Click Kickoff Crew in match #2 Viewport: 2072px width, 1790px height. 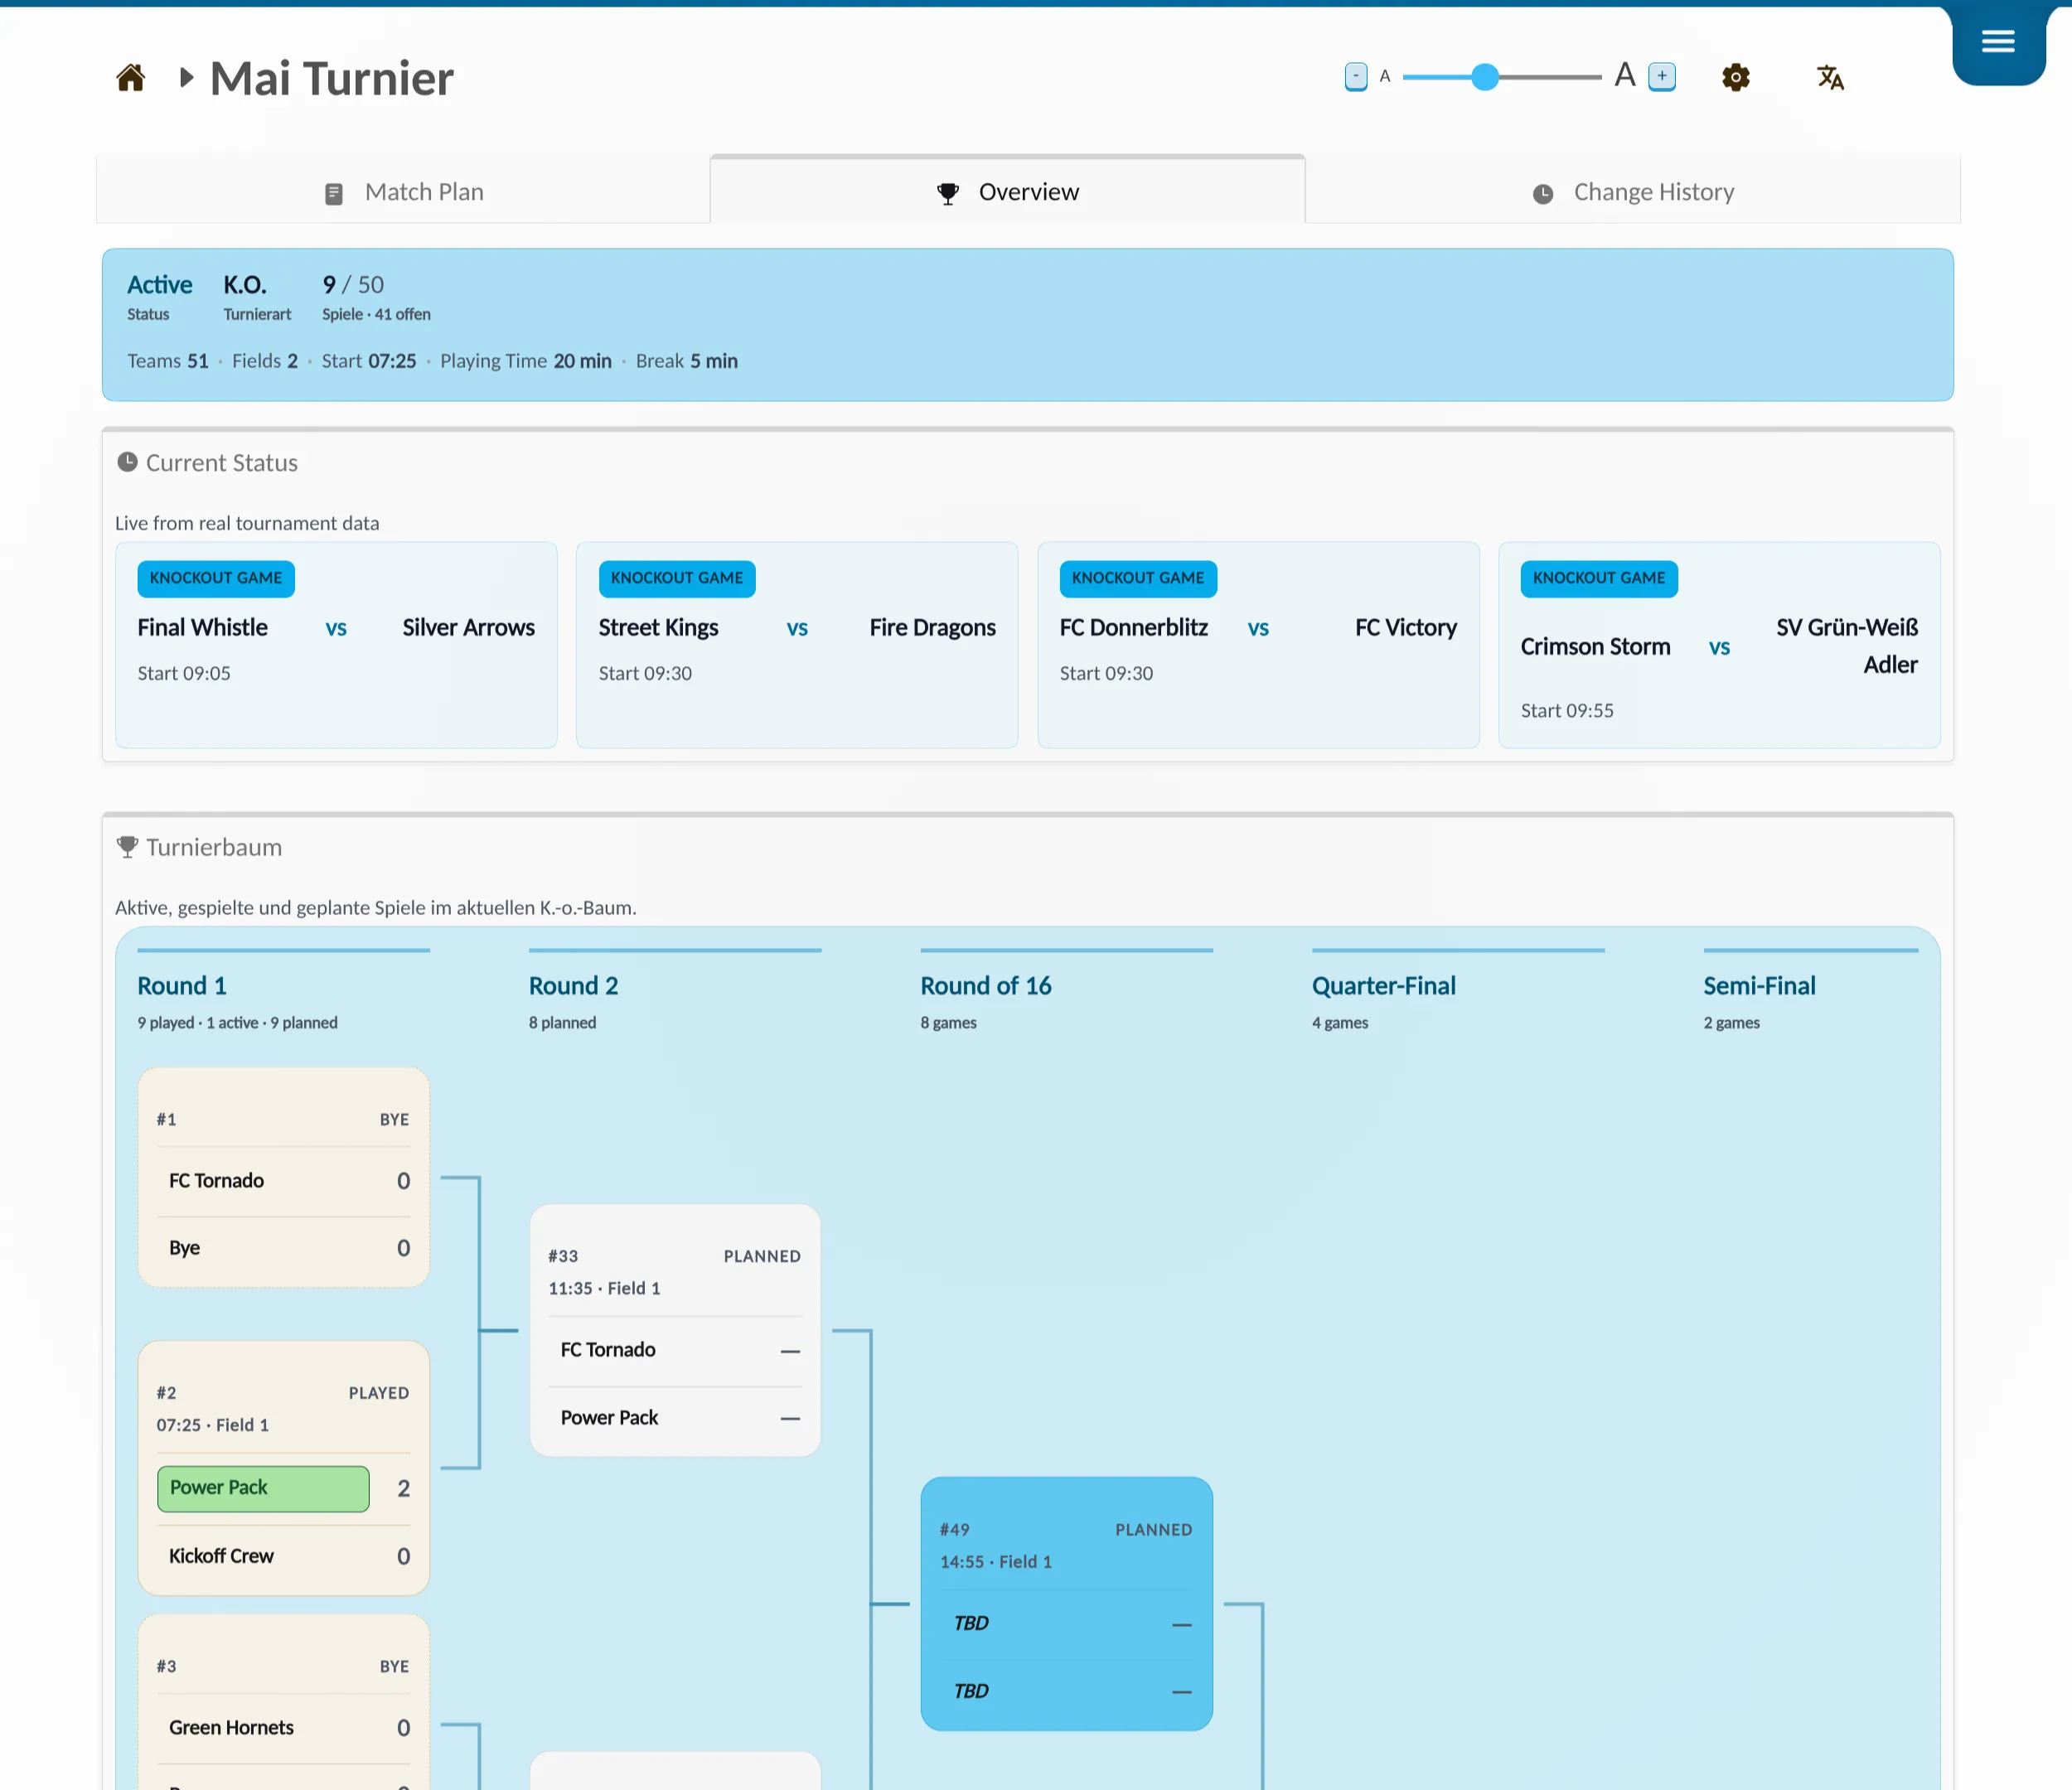tap(221, 1556)
